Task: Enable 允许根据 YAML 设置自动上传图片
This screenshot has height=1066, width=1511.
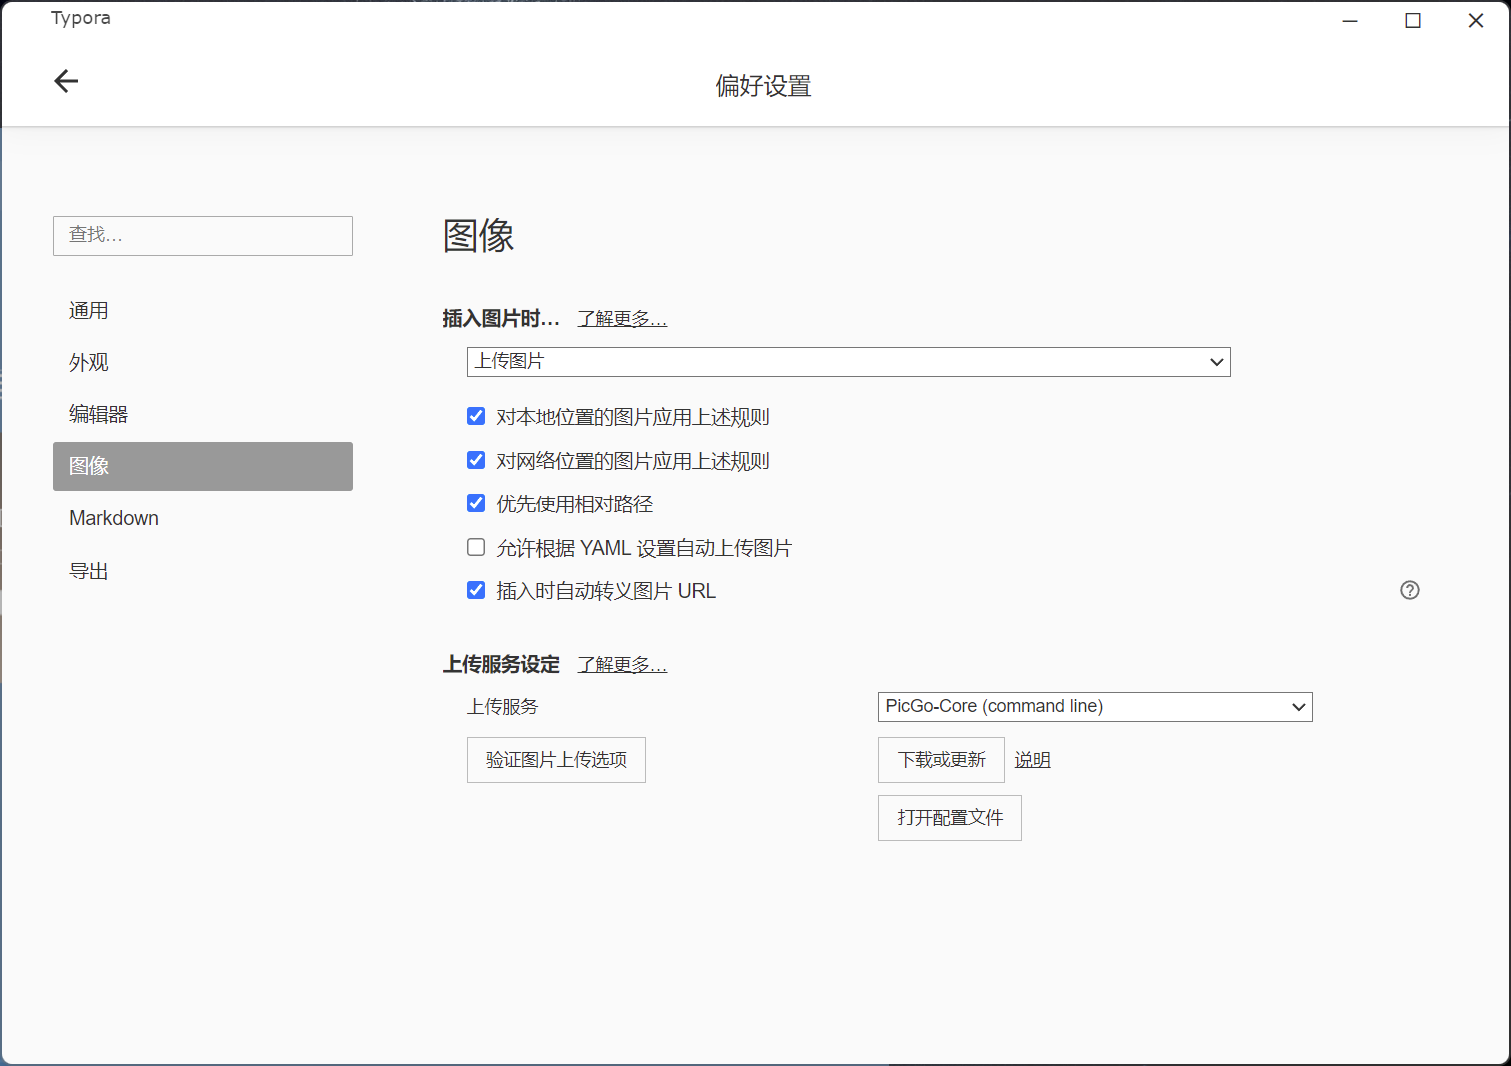Action: pyautogui.click(x=475, y=547)
